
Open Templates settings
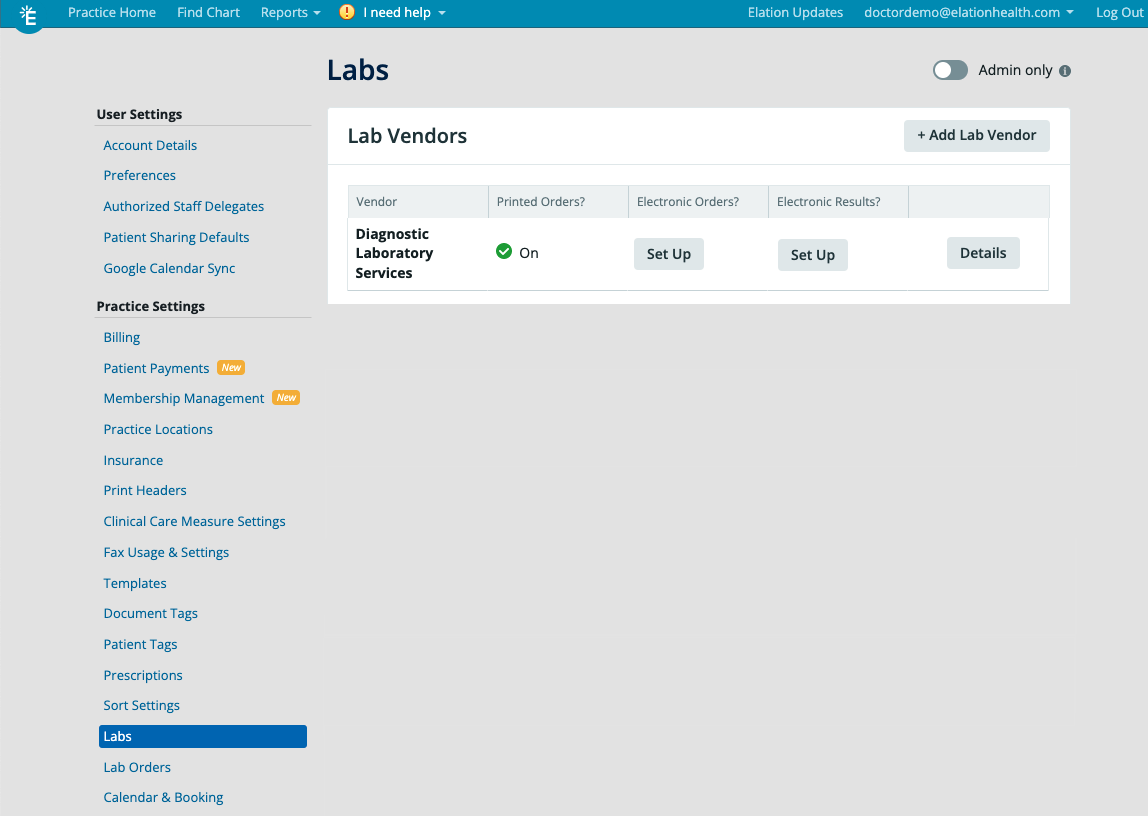tap(135, 583)
